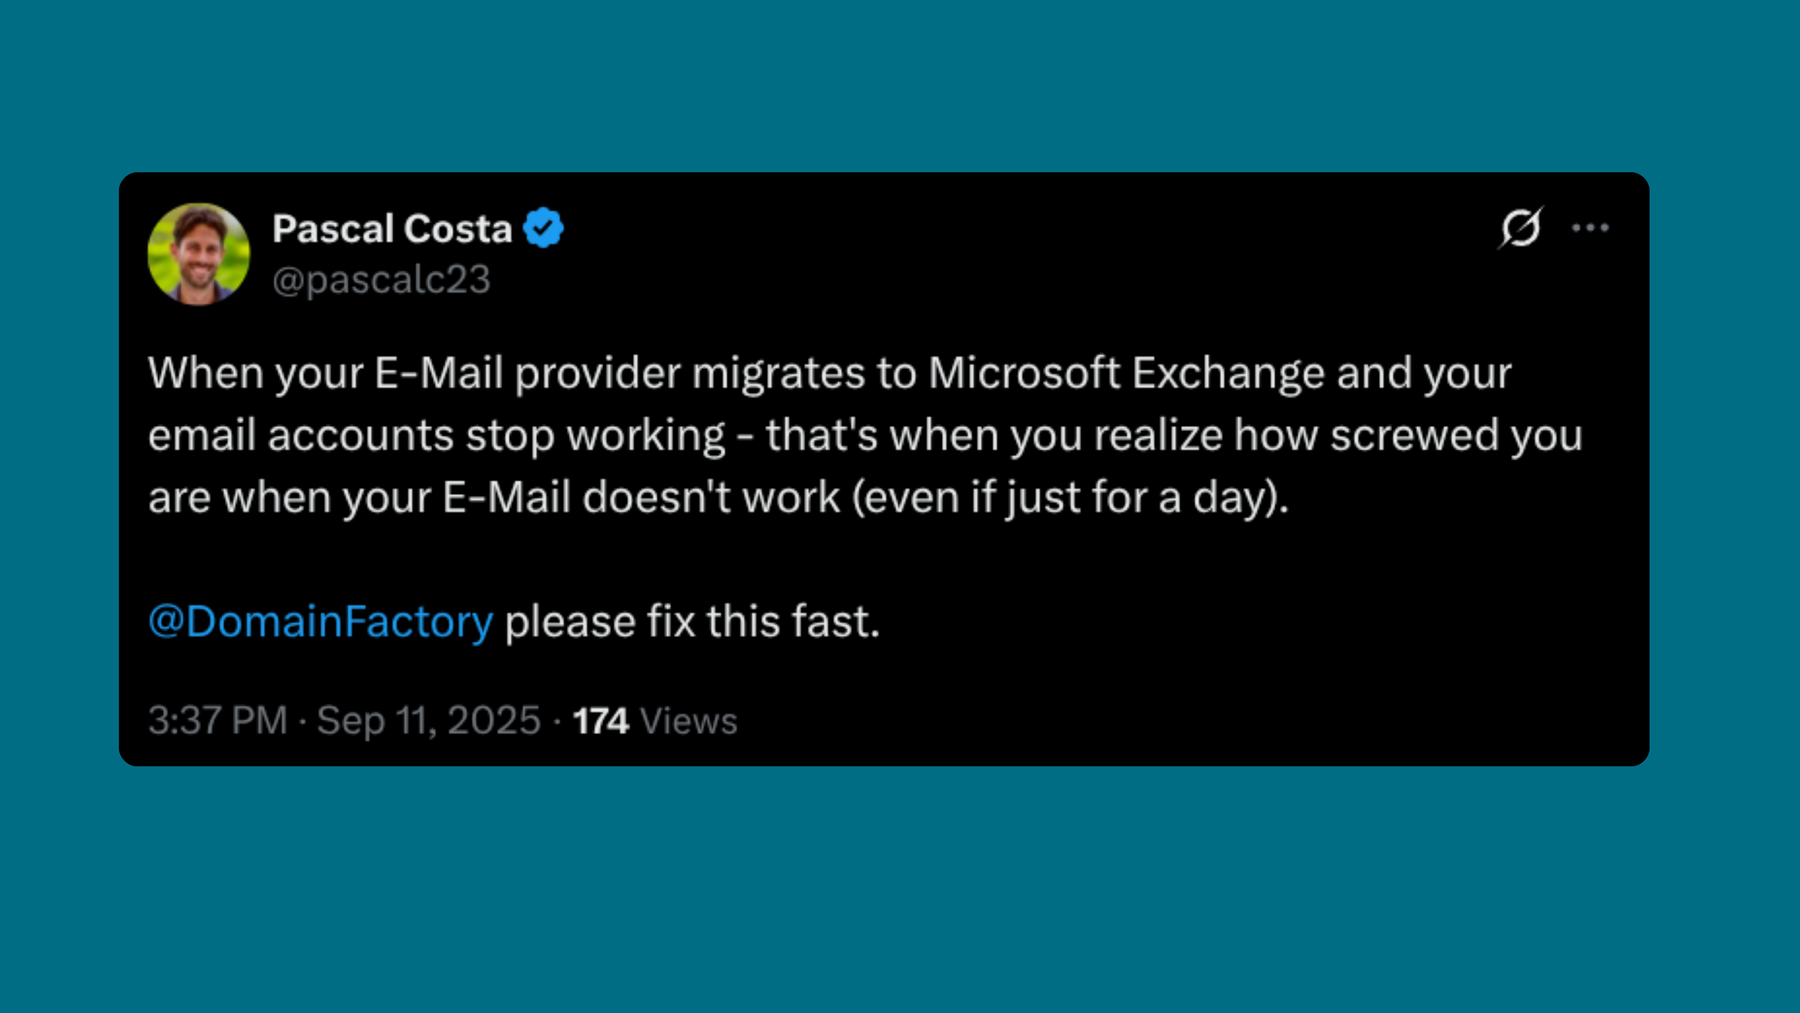Click the 3:37 PM timestamp
Screen dimensions: 1800x1013
[218, 721]
